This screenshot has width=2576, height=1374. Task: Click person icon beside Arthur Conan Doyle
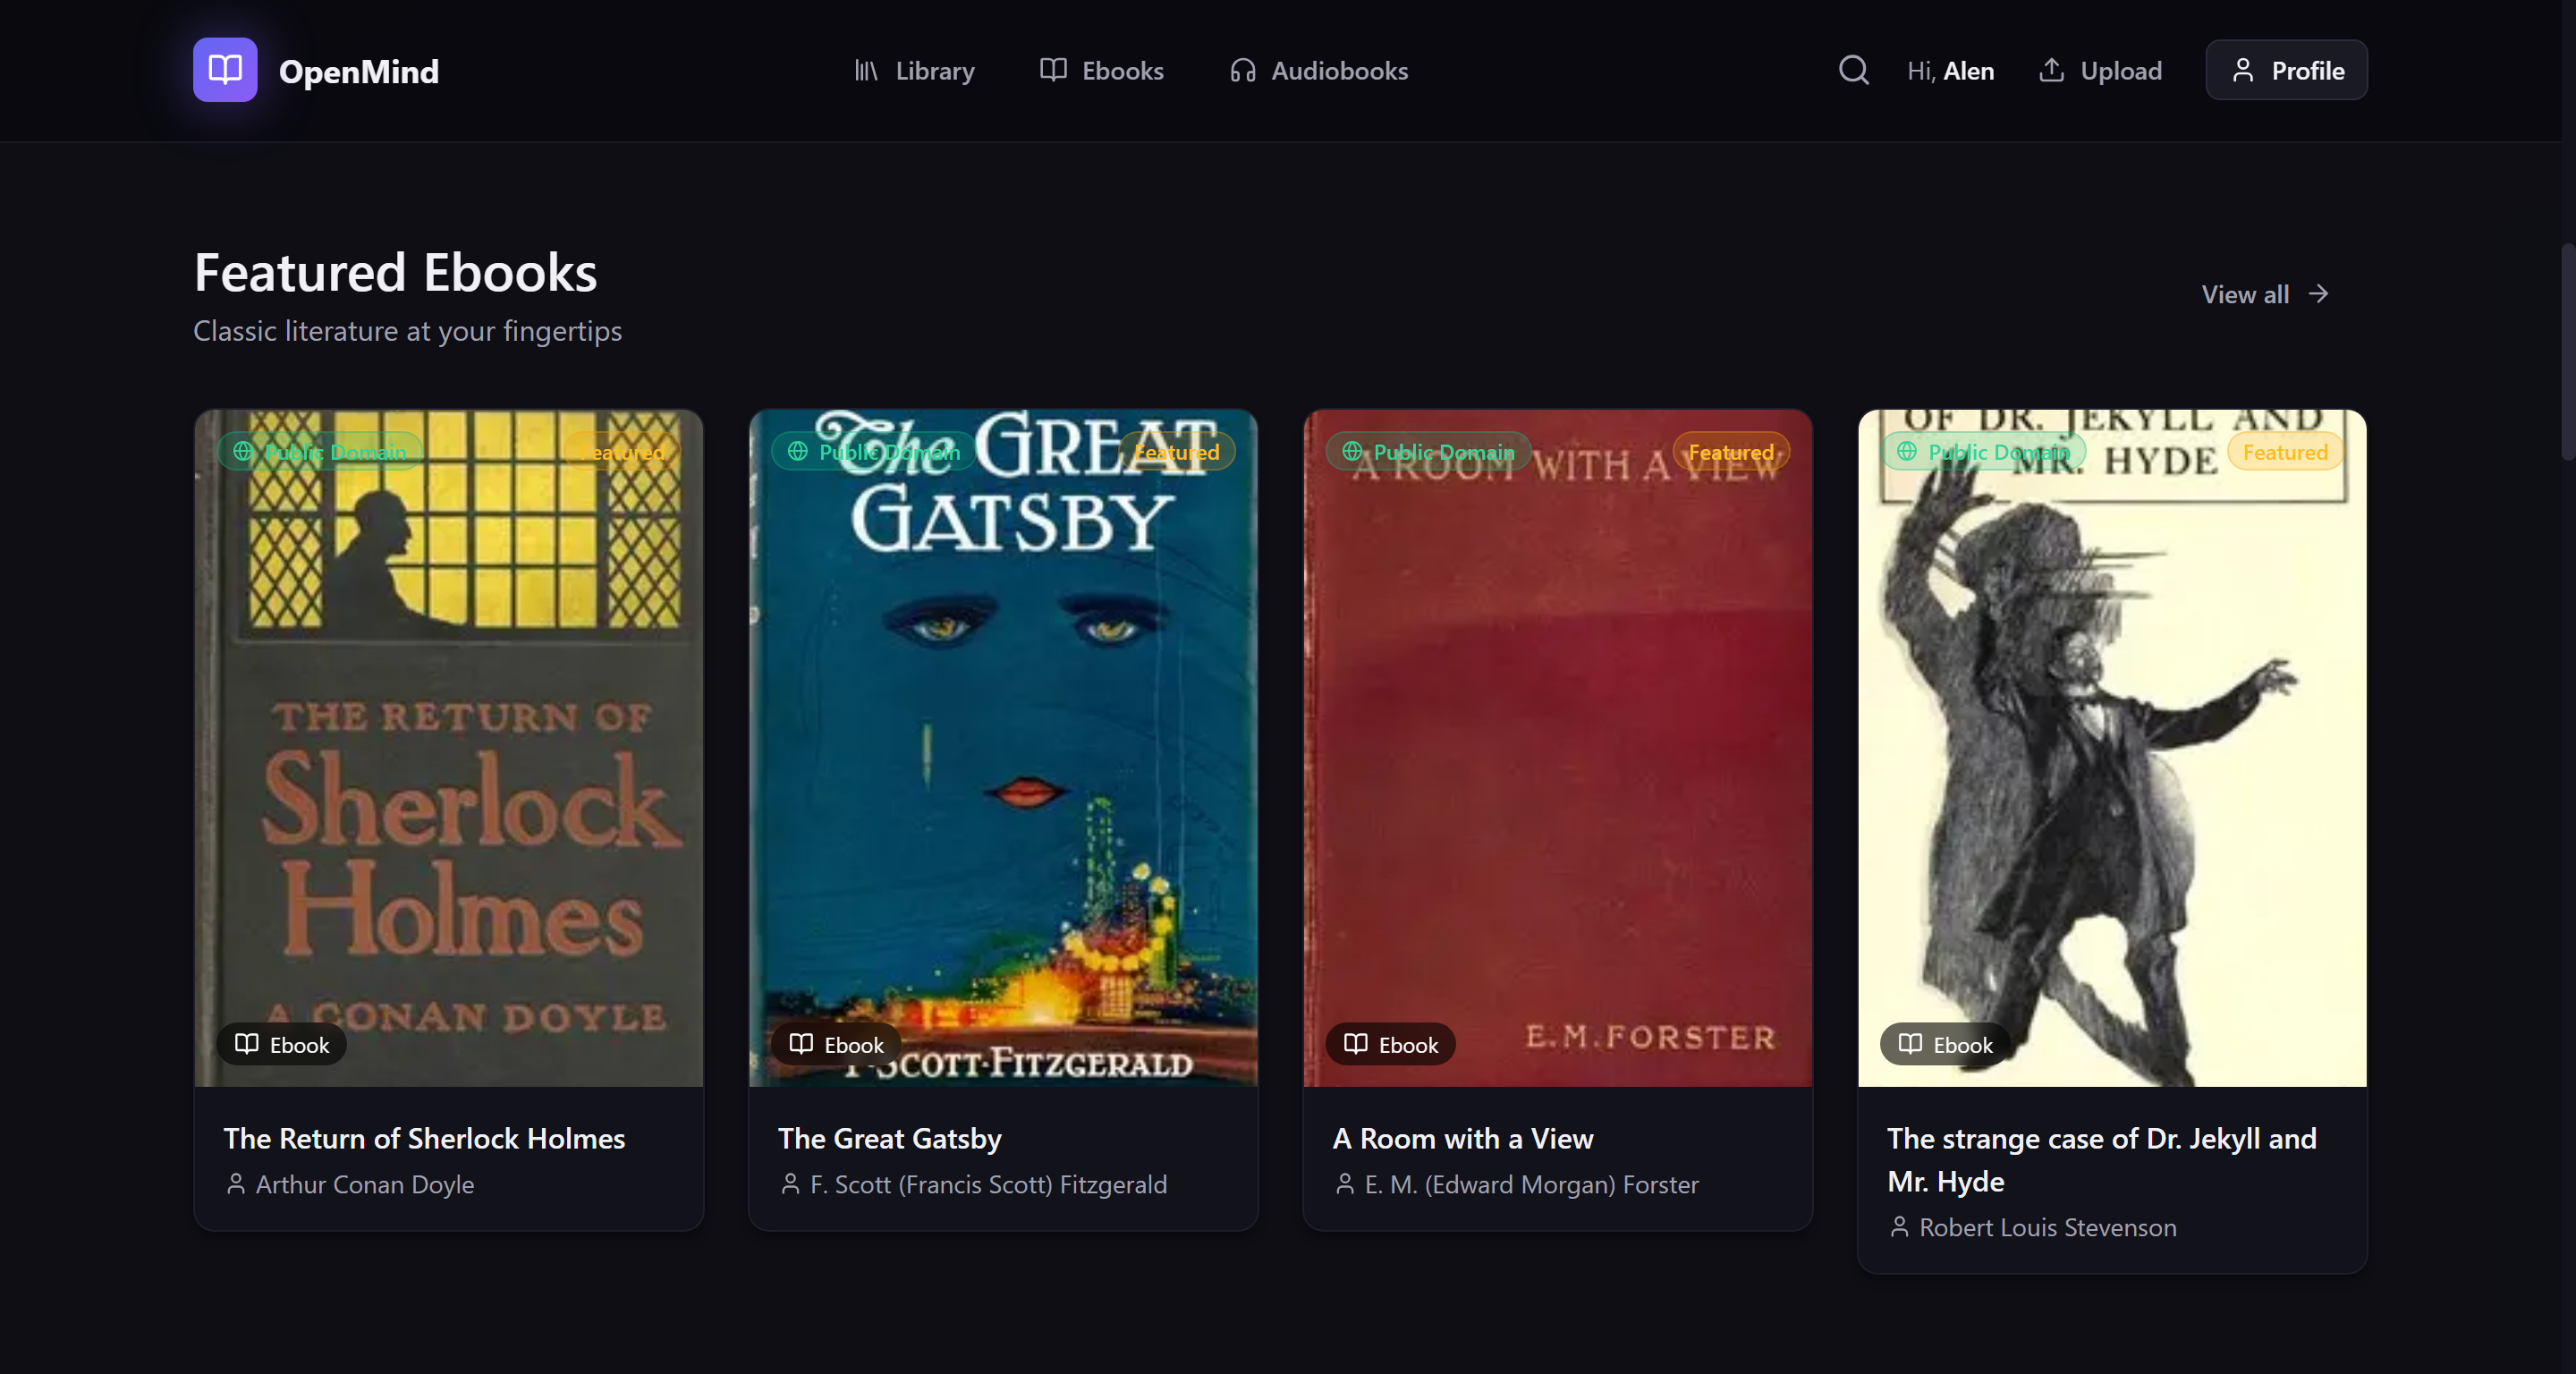pos(236,1184)
